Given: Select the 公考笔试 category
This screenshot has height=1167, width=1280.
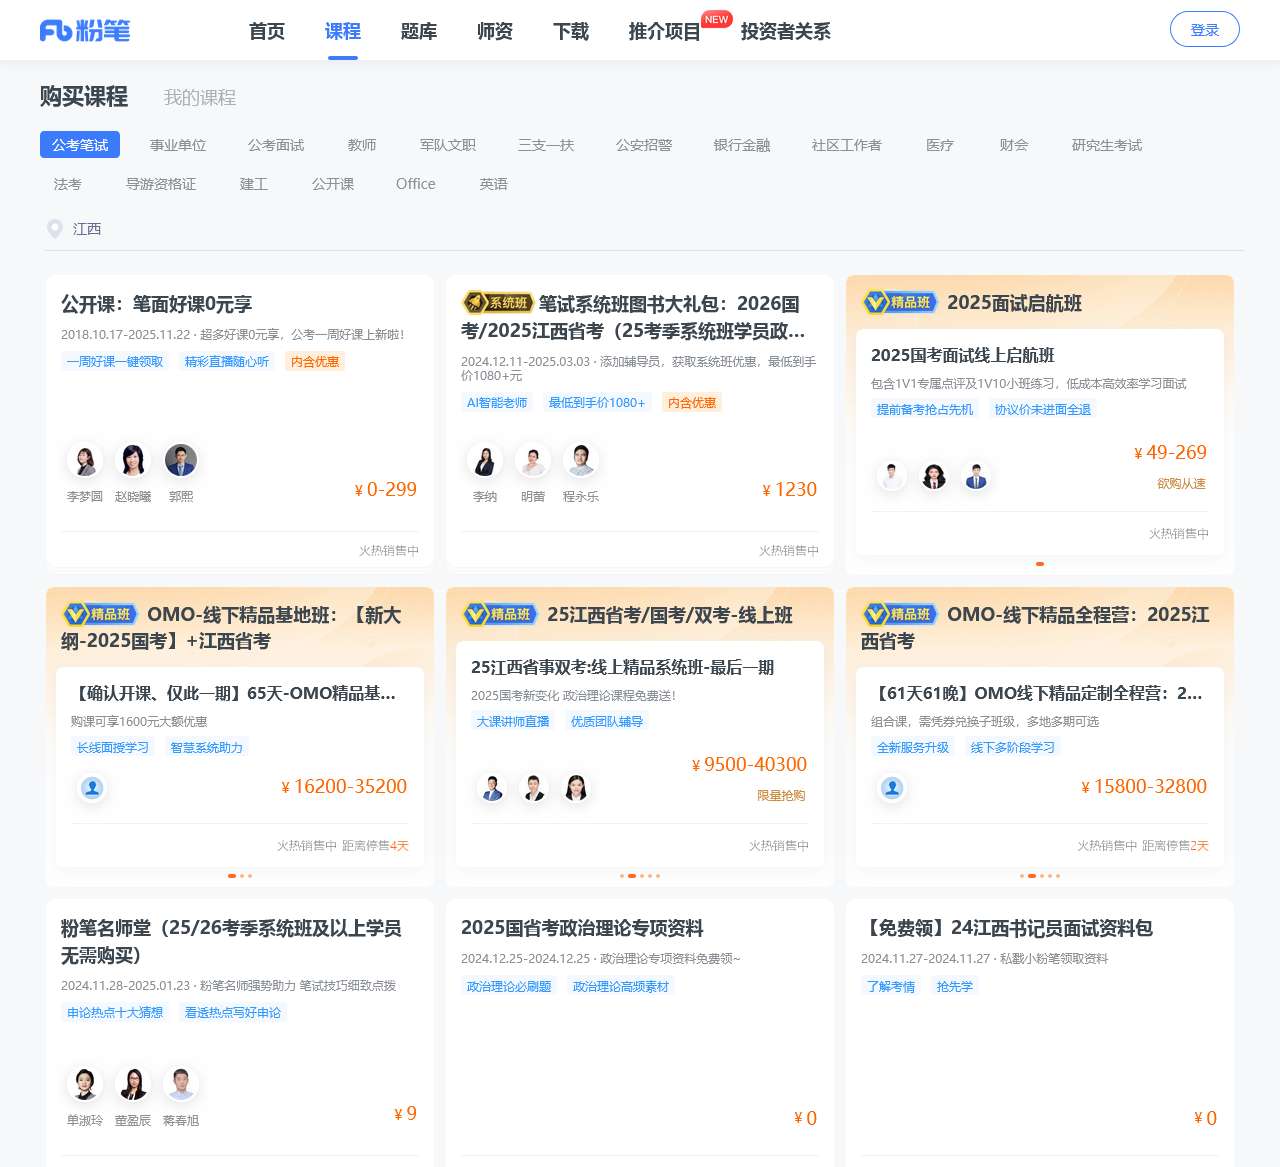Looking at the screenshot, I should 80,145.
